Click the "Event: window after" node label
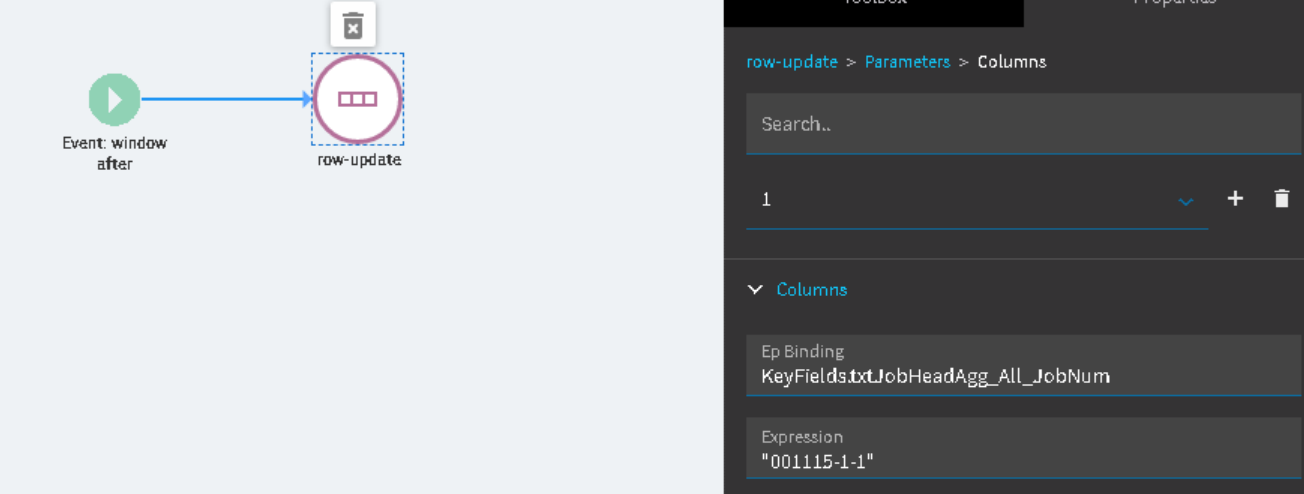 114,153
